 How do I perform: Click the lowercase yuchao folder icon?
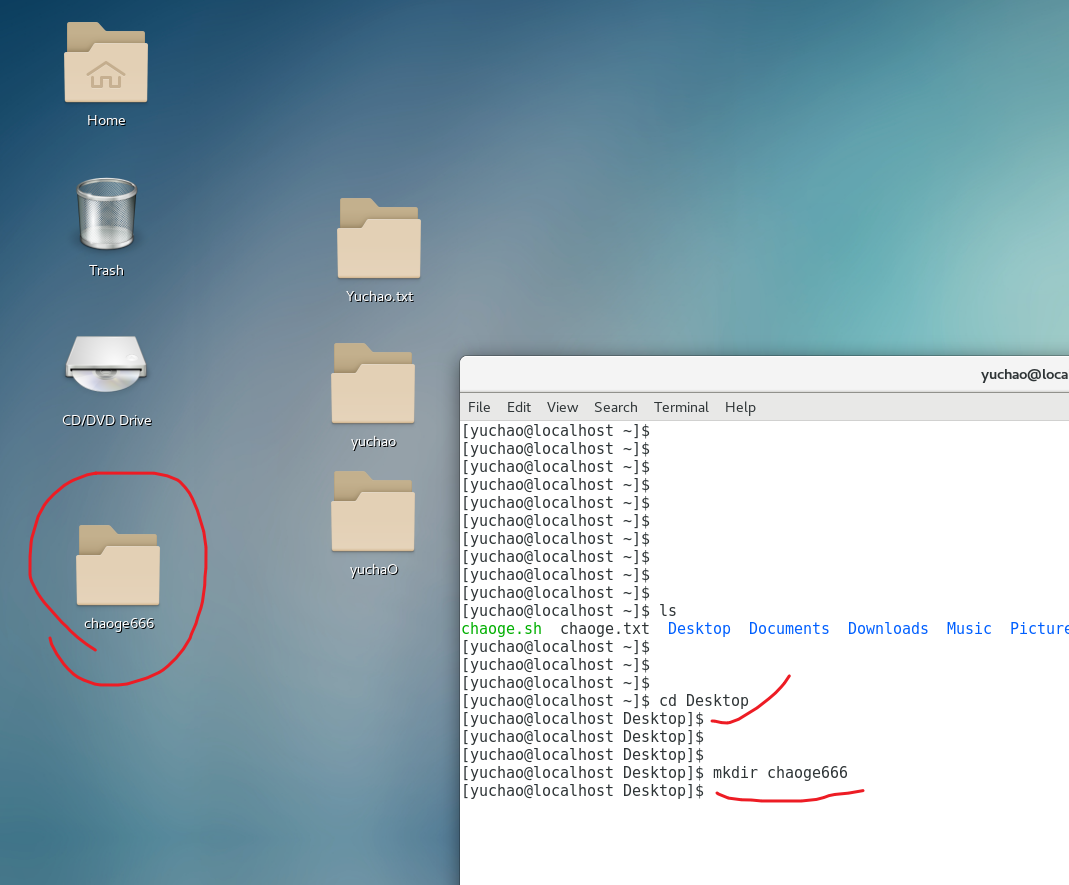tap(373, 385)
